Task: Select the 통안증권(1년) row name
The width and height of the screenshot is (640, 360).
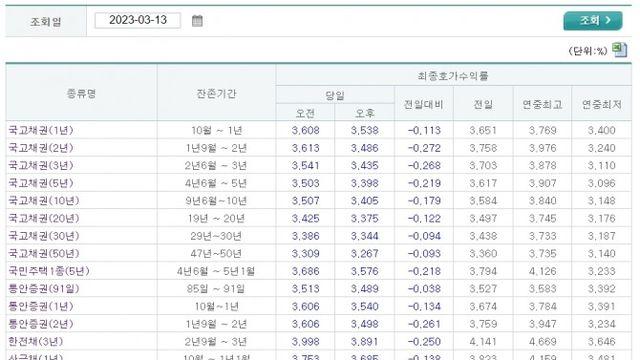Action: (x=41, y=306)
